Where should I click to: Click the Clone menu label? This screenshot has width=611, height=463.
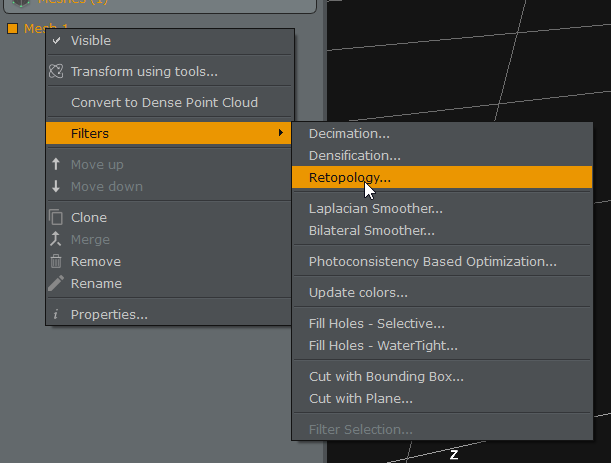click(x=89, y=217)
